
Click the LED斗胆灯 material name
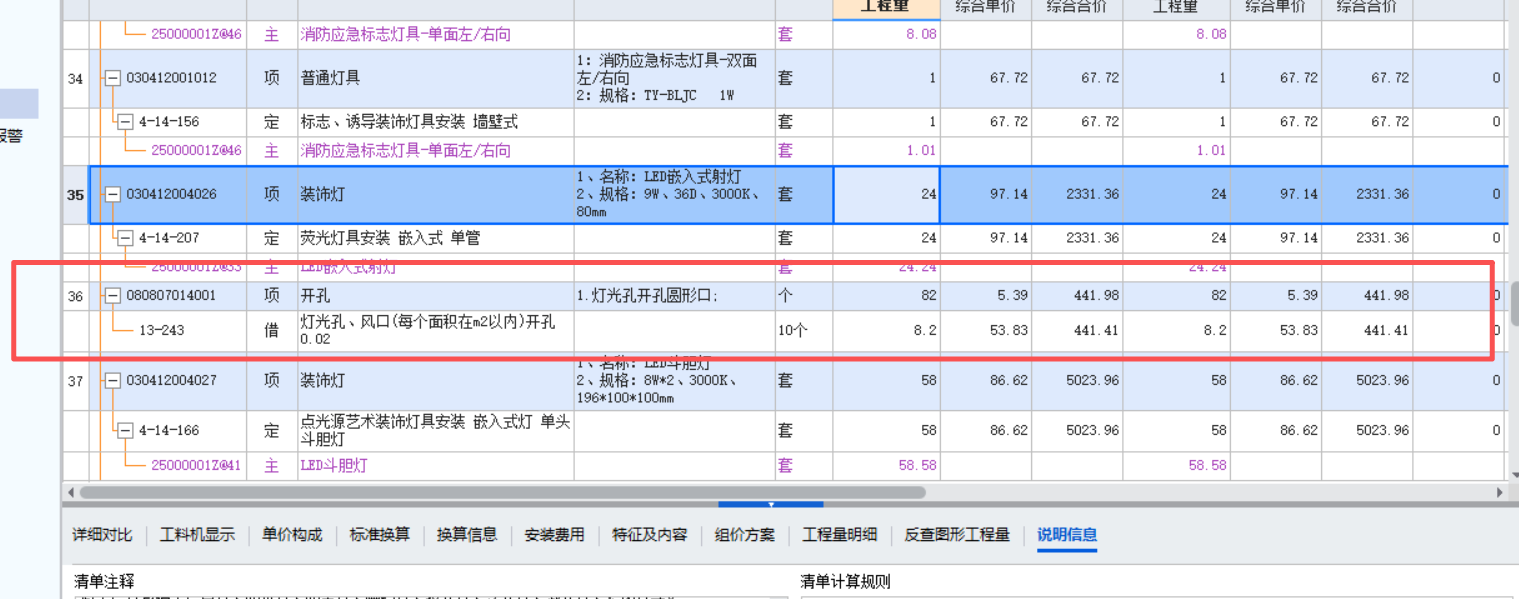(x=334, y=466)
